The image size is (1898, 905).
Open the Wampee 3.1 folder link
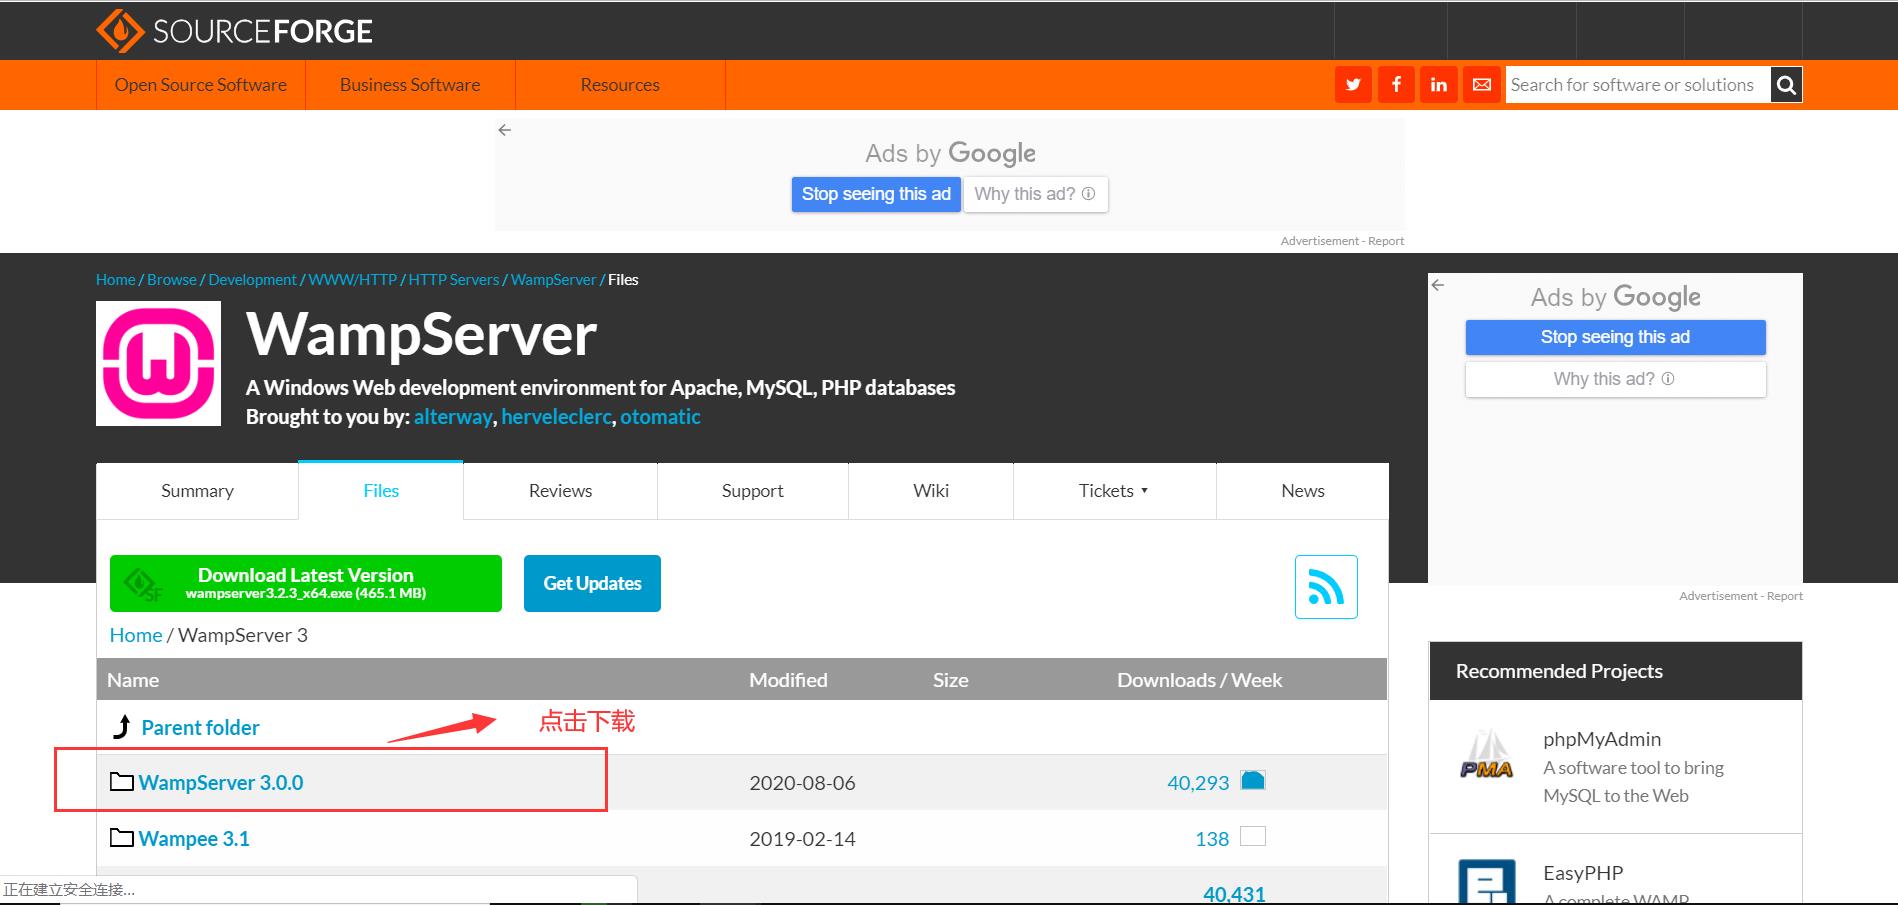coord(194,839)
